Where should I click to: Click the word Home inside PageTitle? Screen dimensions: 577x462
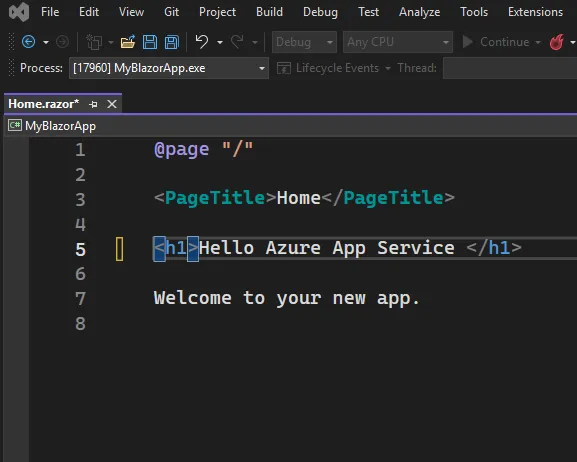[x=298, y=198]
